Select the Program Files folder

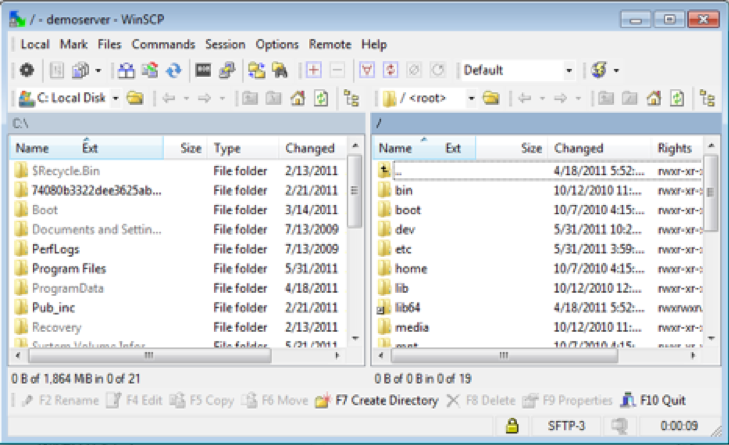(68, 268)
